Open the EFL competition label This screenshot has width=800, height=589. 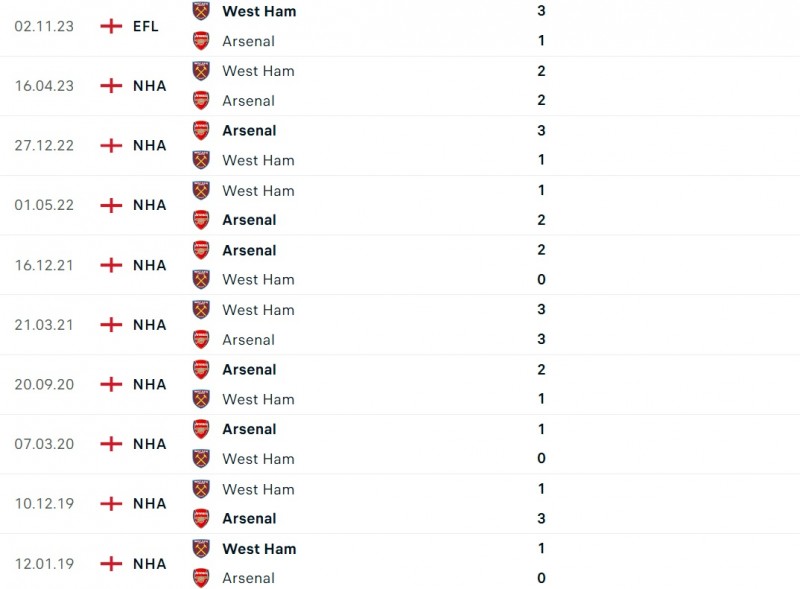point(144,26)
